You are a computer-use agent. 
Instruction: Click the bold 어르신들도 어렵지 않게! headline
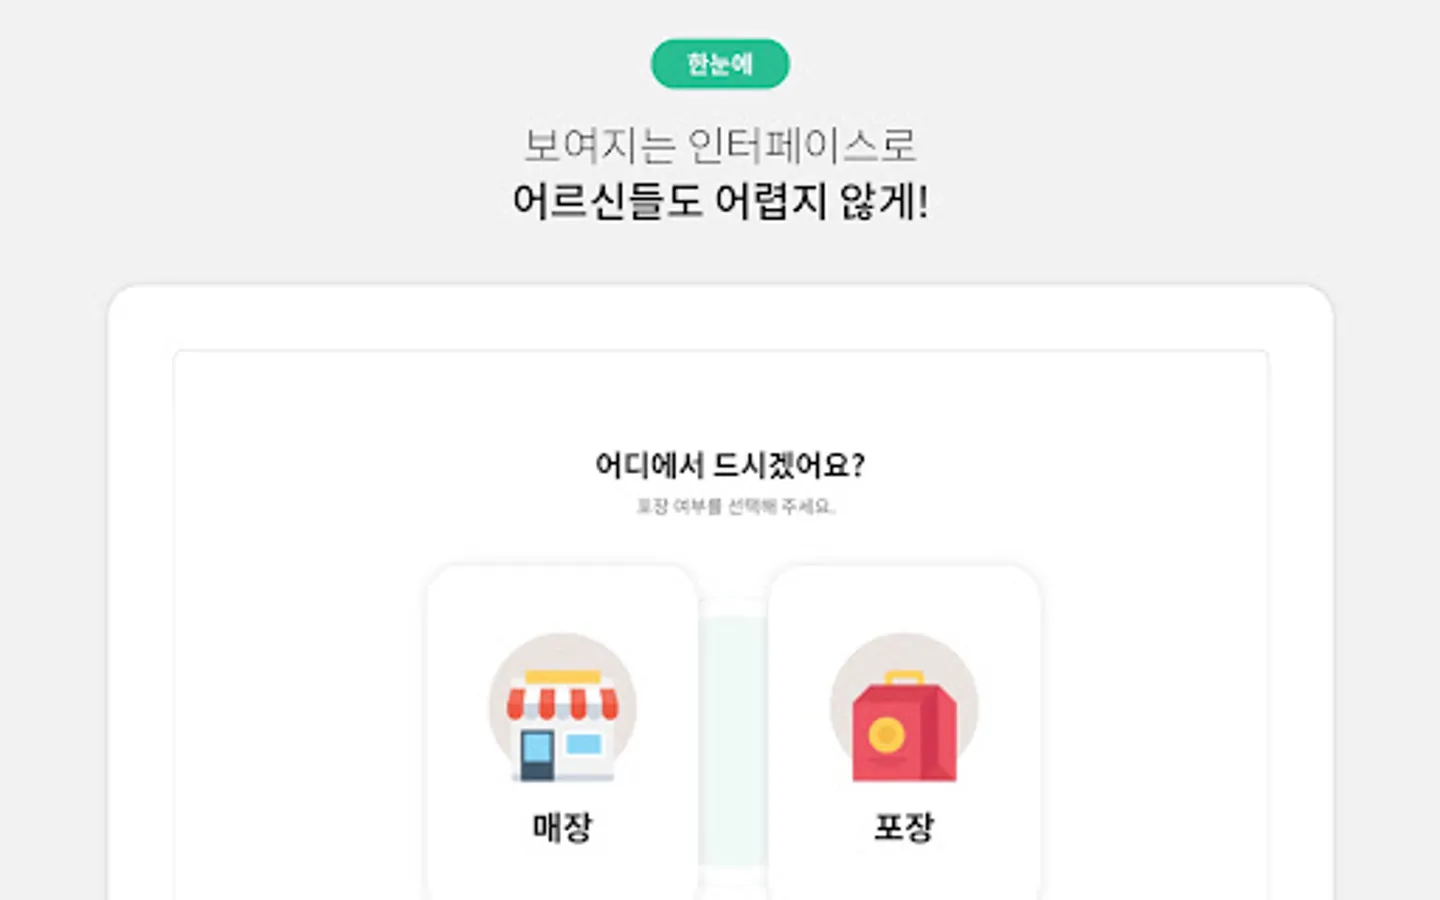(720, 201)
